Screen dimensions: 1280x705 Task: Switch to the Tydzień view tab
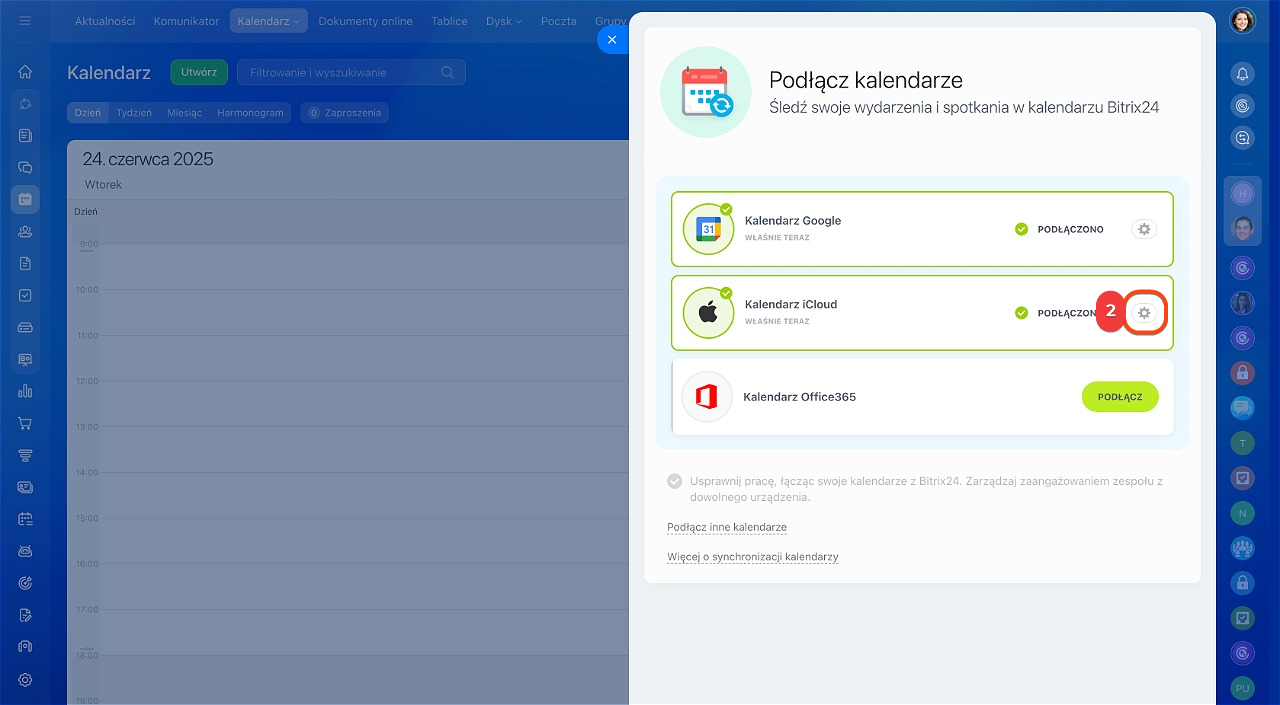[x=134, y=113]
